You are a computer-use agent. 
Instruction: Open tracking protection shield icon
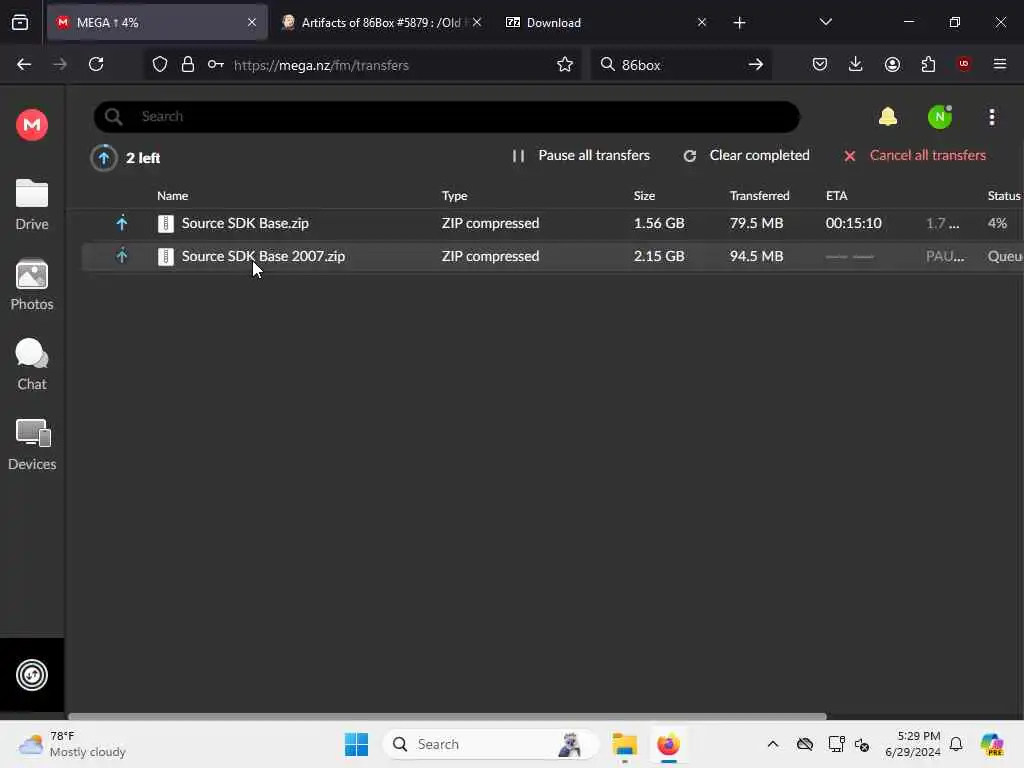pyautogui.click(x=159, y=64)
